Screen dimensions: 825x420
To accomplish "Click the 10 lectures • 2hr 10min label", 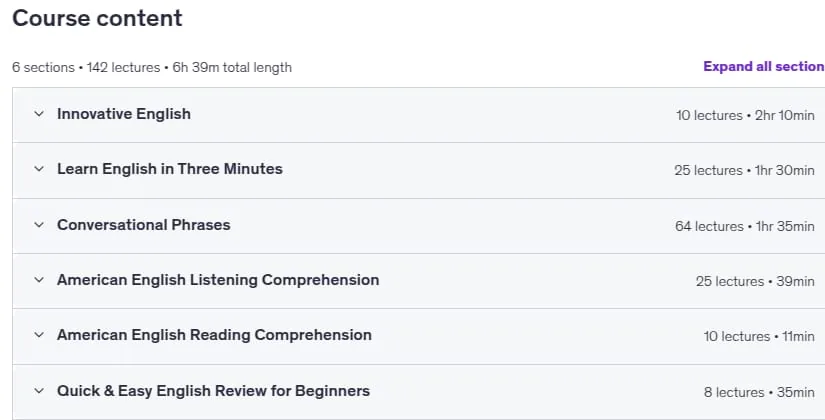I will [745, 115].
